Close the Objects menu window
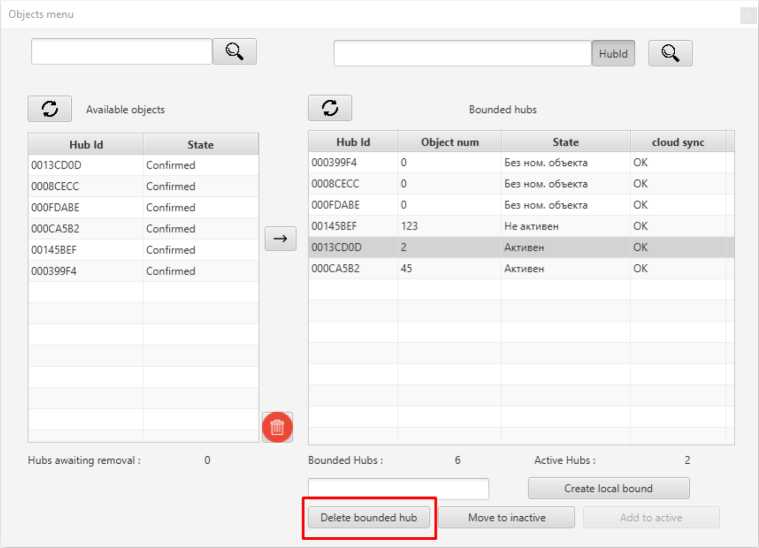Screen dimensions: 759x548 (747, 15)
